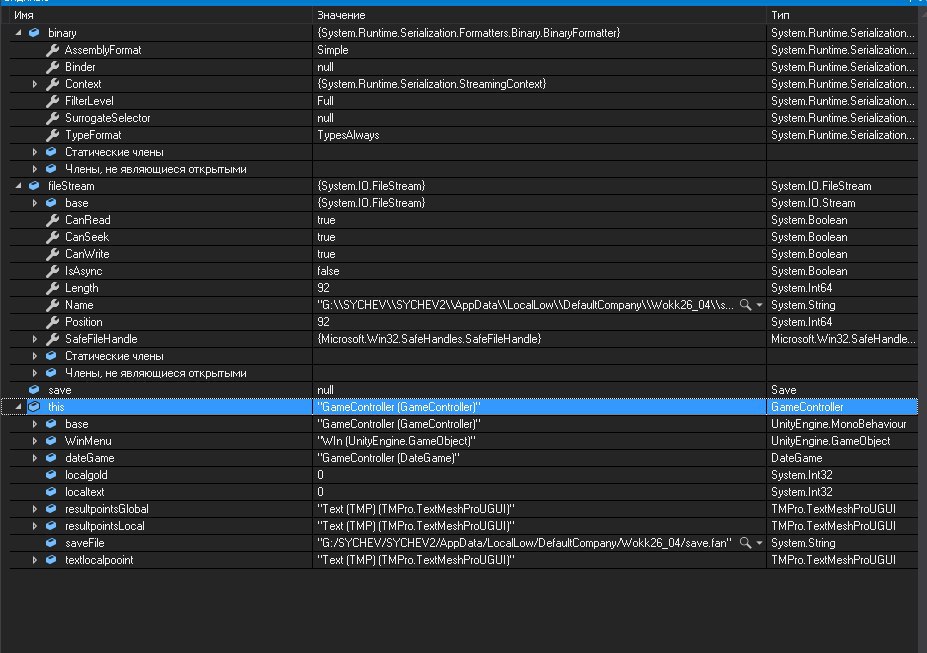Viewport: 927px width, 653px height.
Task: Click the wrench icon for Position
Action: 52,322
